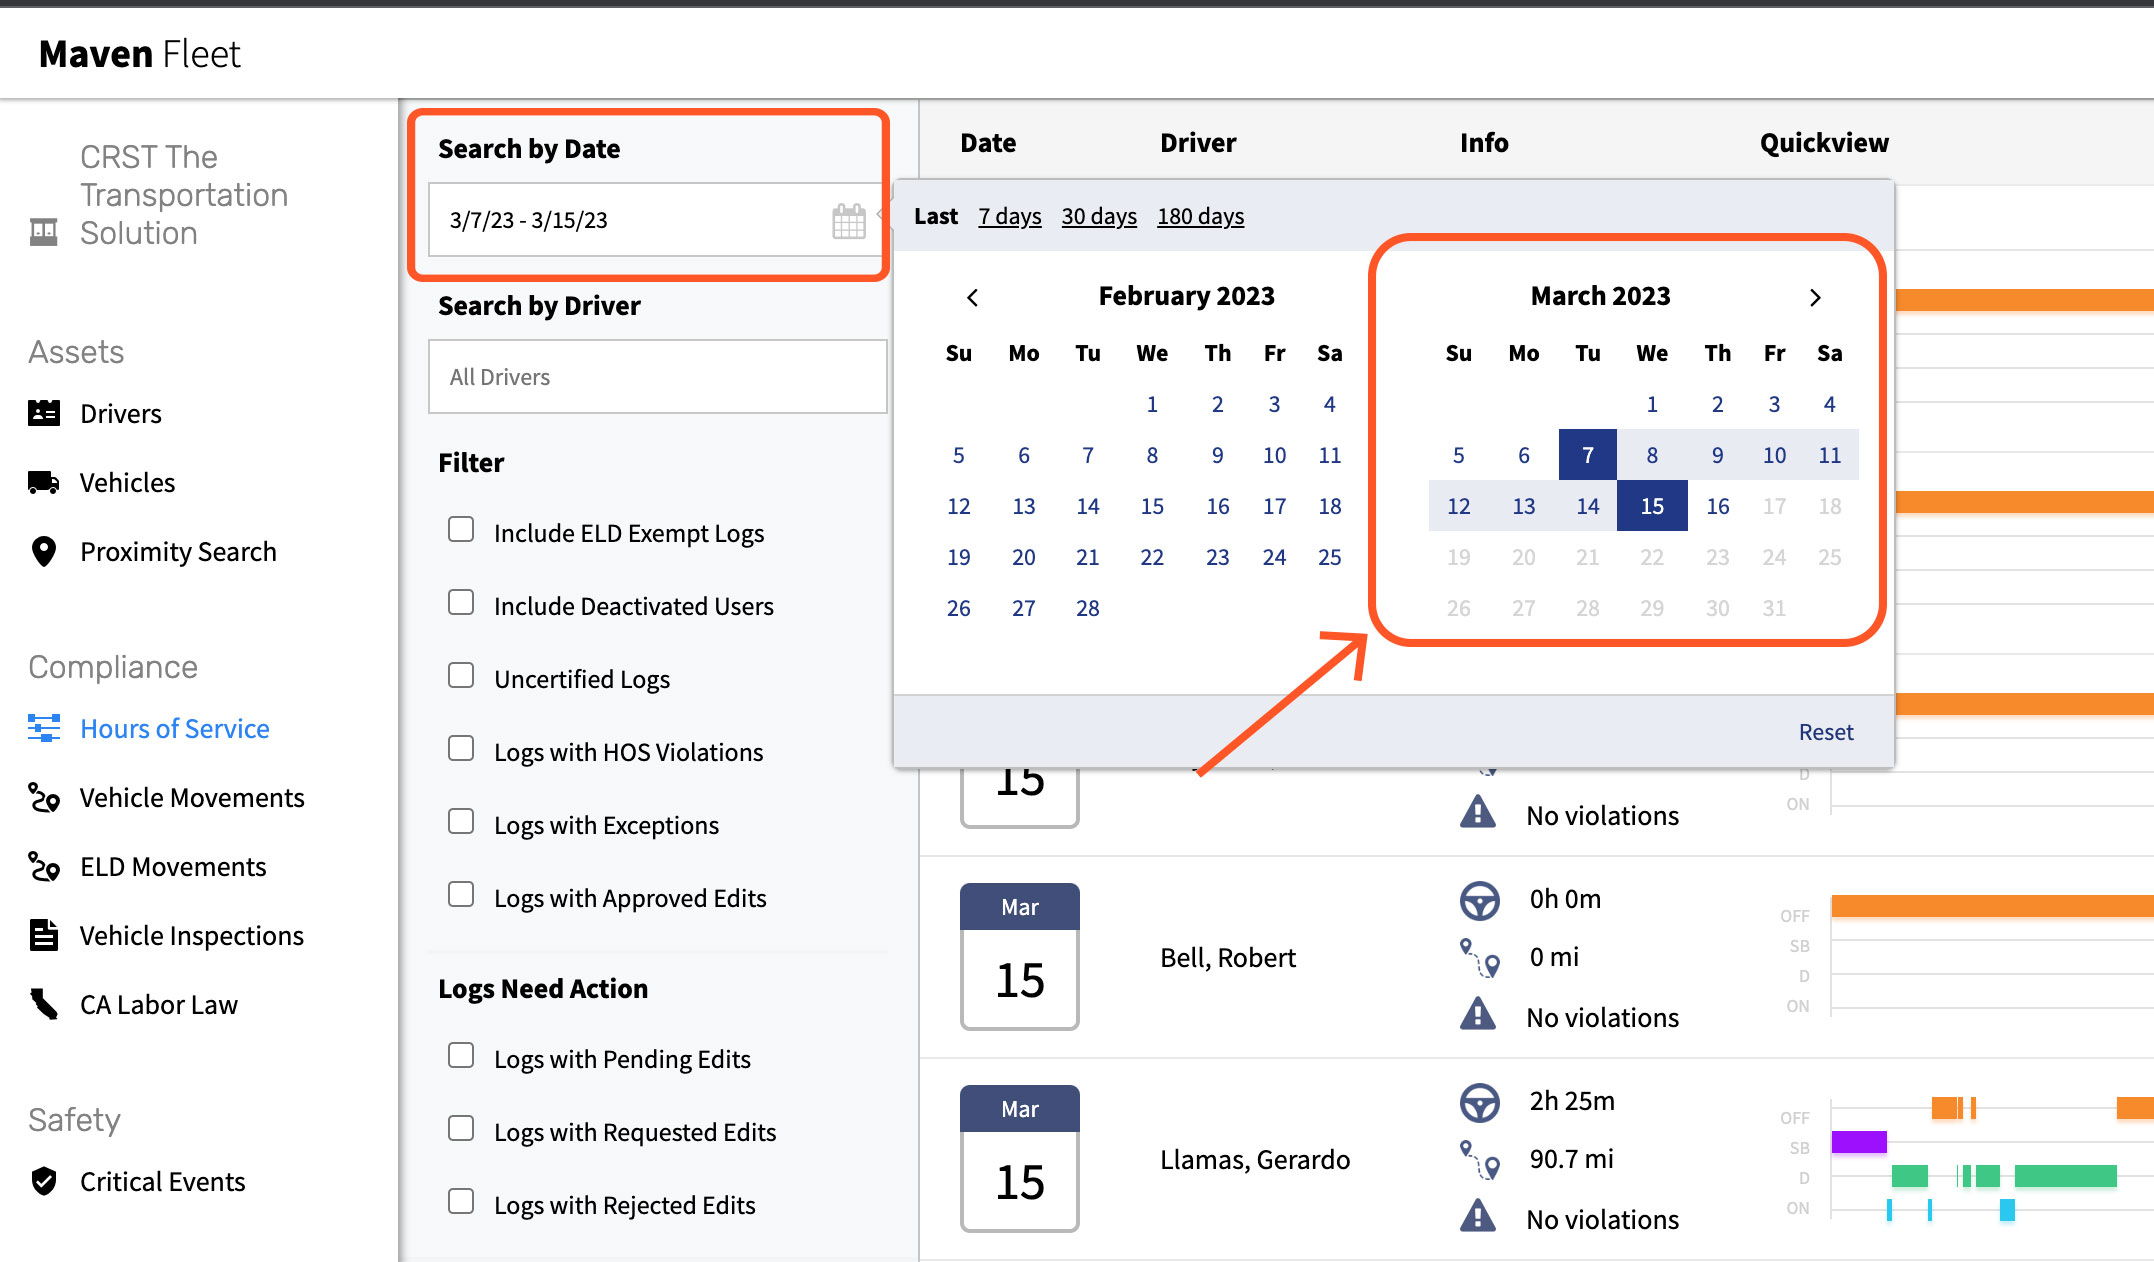Go to next month after March 2023

(1815, 297)
